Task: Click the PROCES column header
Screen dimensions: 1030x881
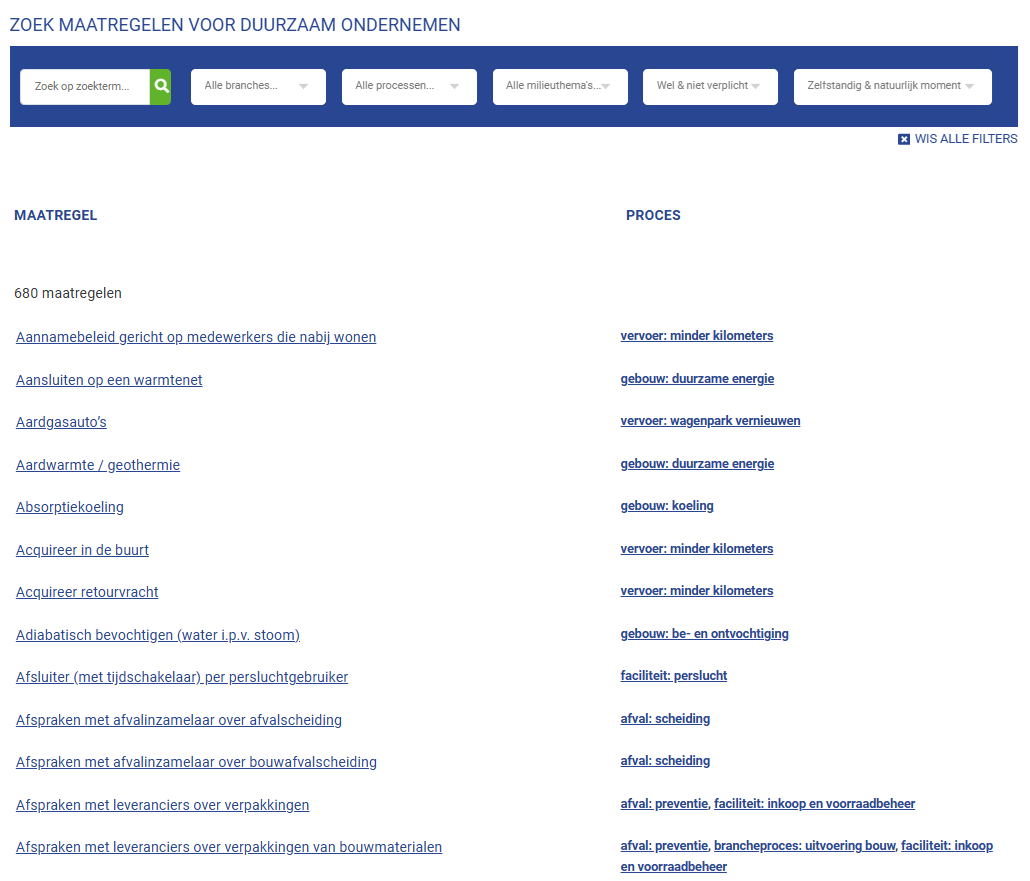Action: click(x=653, y=216)
